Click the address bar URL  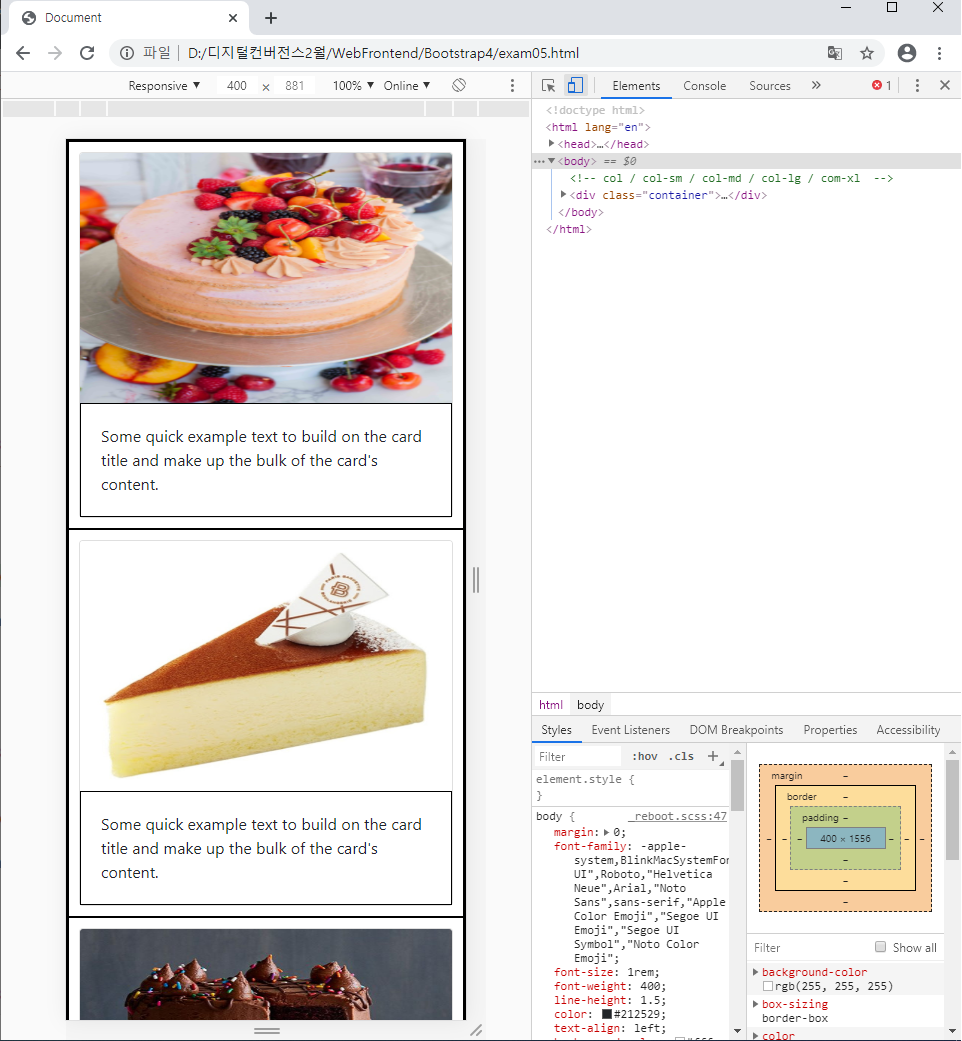[x=383, y=53]
